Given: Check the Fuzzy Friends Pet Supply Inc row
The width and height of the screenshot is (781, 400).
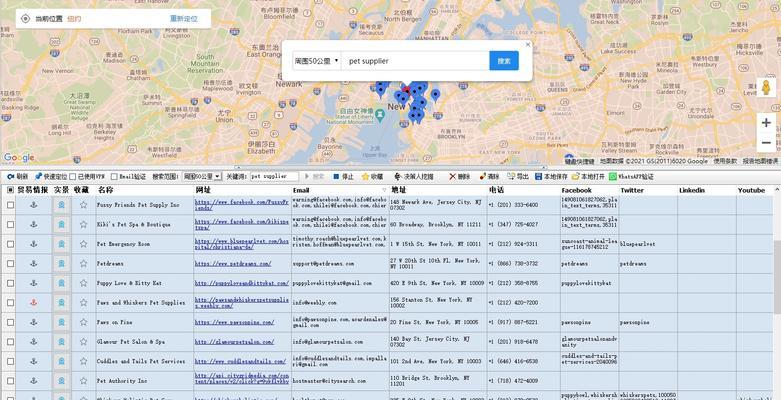Looking at the screenshot, I should click(x=10, y=205).
